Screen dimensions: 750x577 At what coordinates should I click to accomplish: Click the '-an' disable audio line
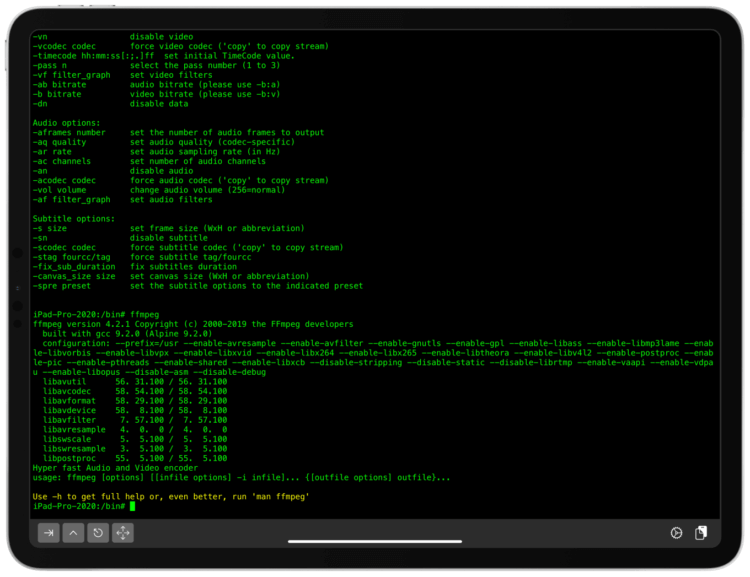[113, 170]
